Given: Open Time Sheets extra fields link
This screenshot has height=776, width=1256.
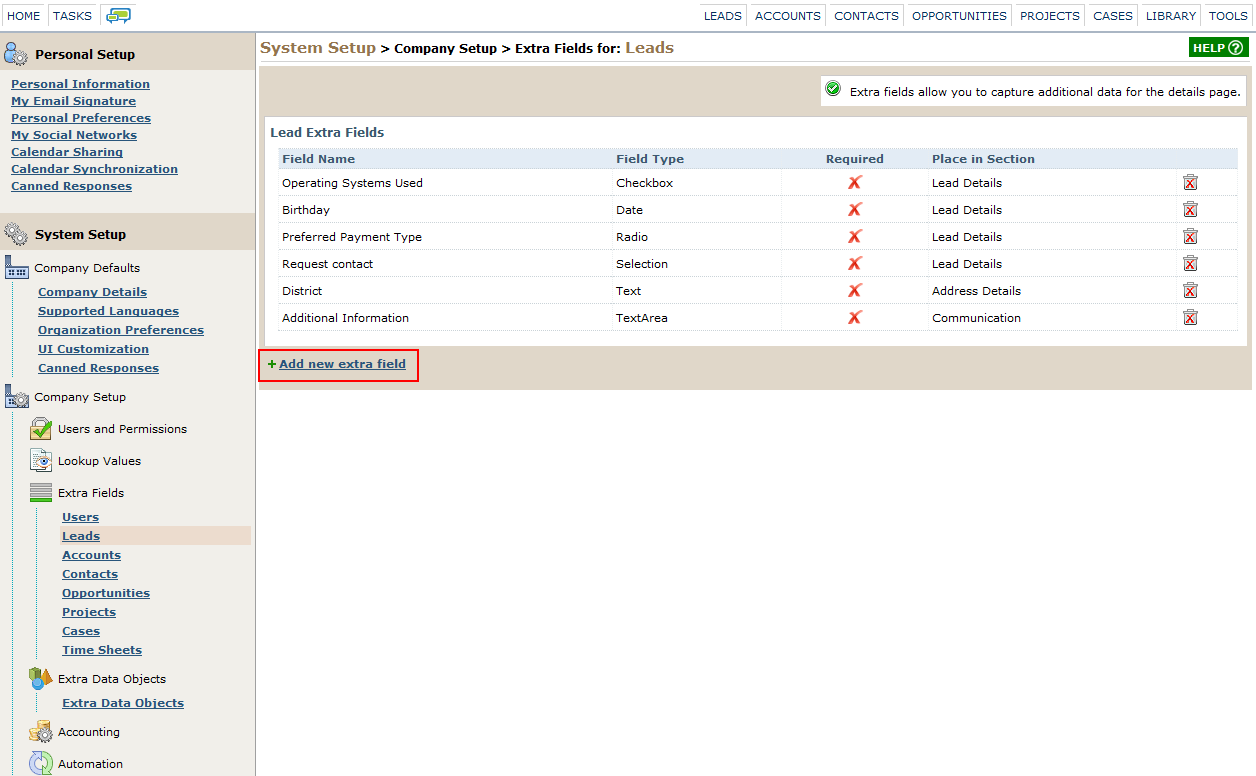Looking at the screenshot, I should (102, 650).
